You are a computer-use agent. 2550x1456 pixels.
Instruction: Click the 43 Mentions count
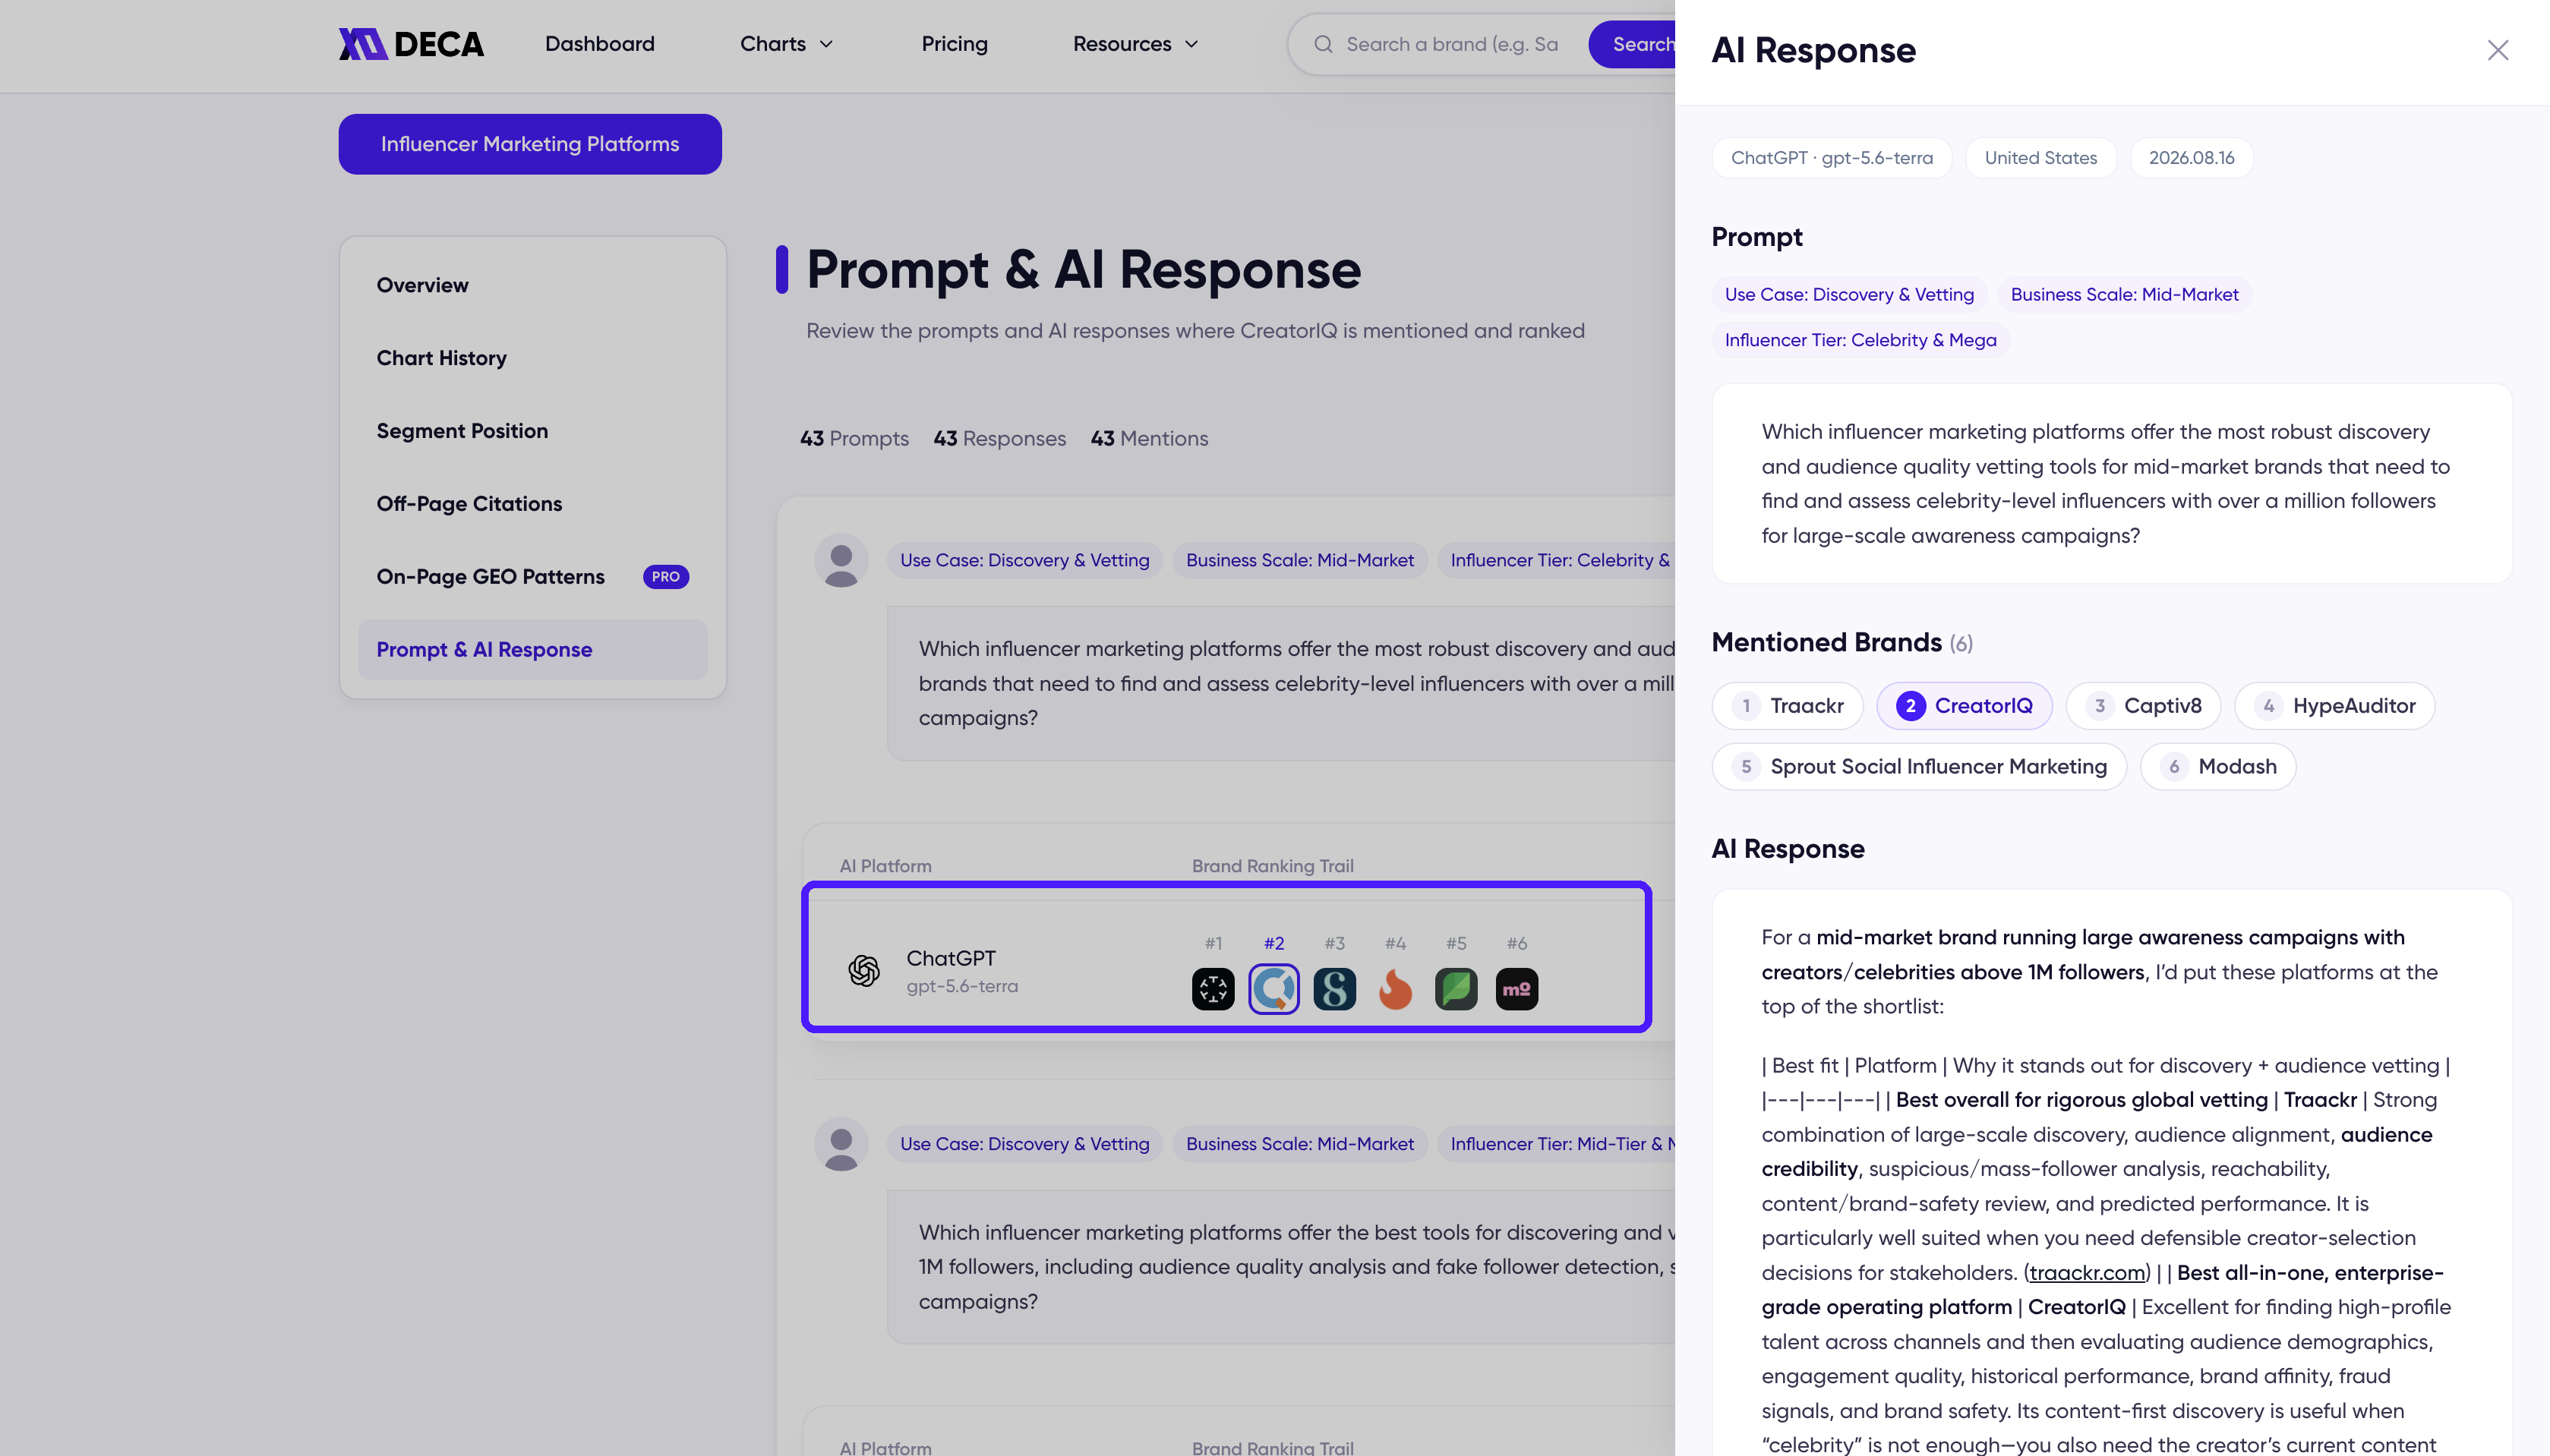point(1150,439)
